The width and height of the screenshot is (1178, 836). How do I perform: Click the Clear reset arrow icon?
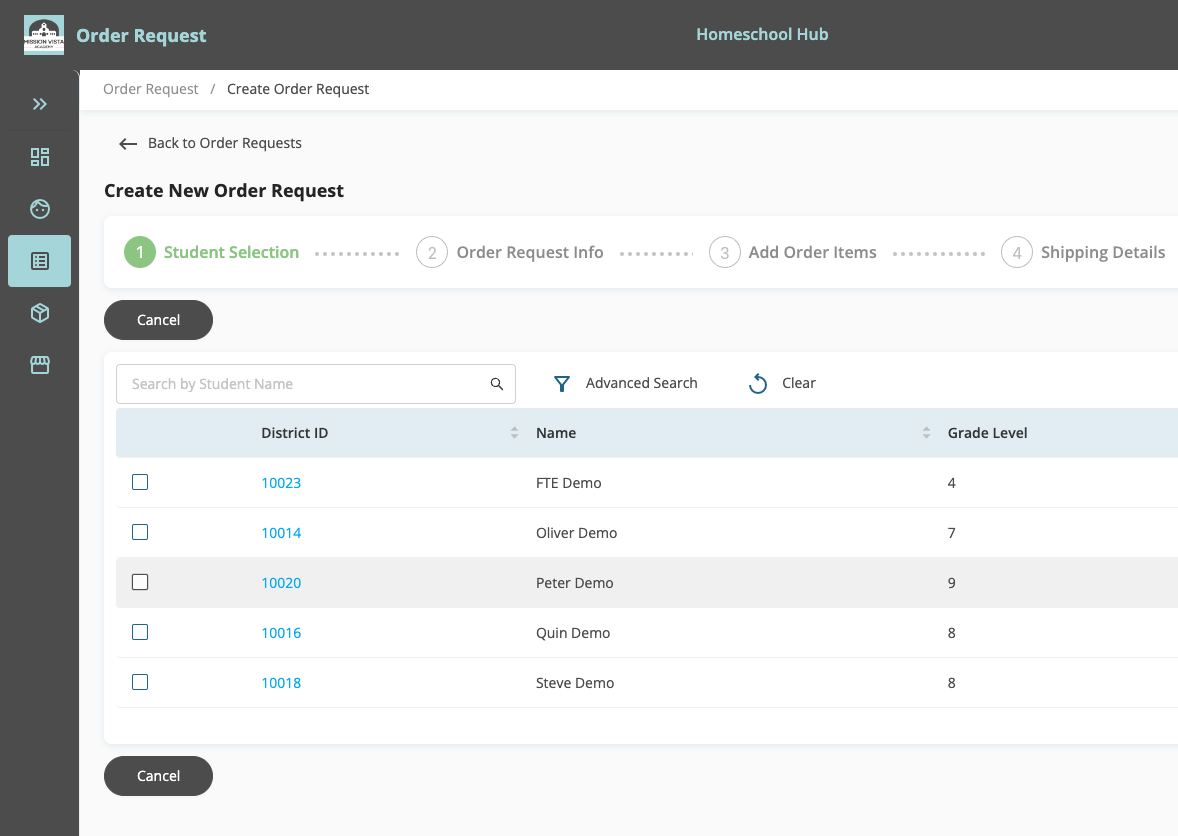tap(758, 383)
